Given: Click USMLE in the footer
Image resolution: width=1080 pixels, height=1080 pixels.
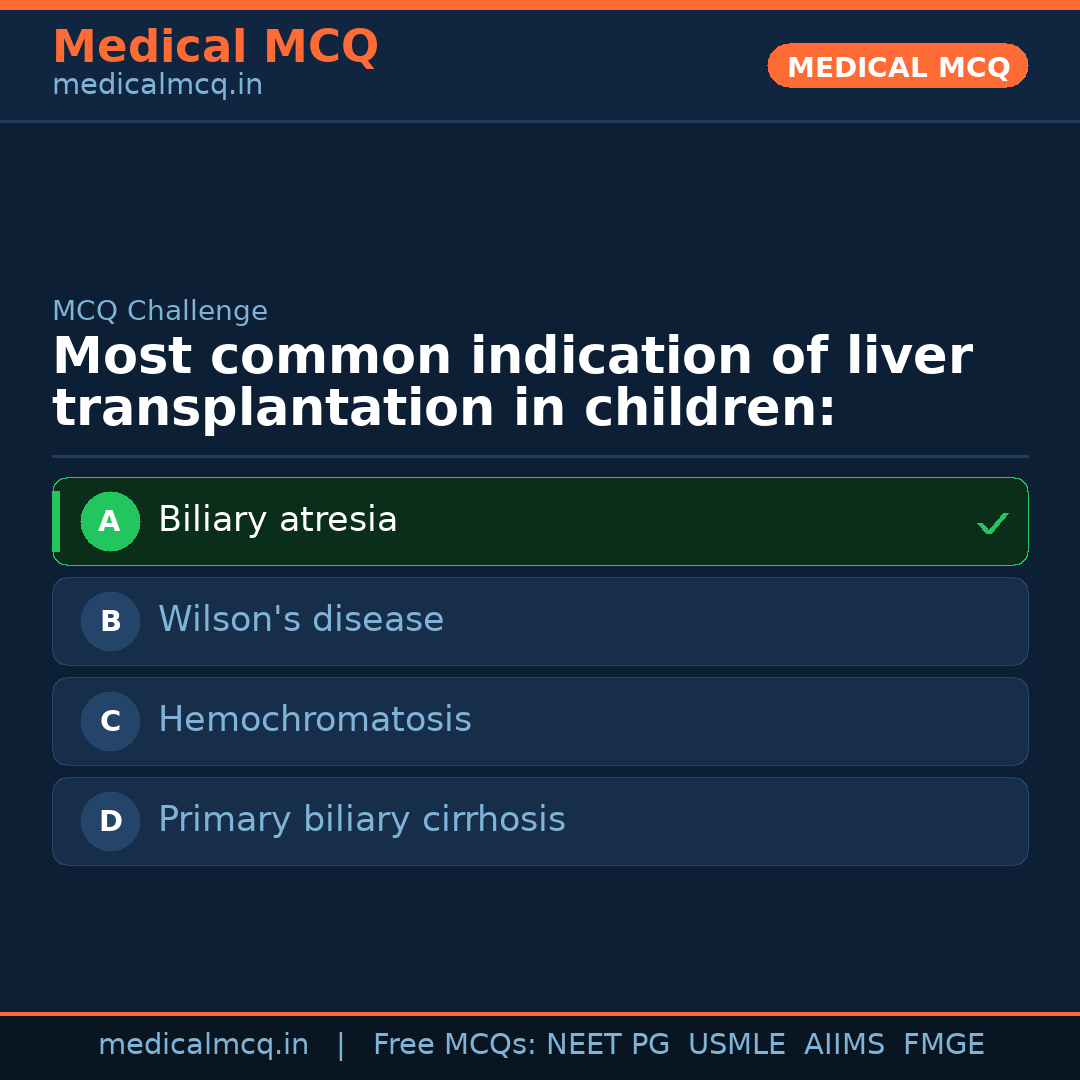Looking at the screenshot, I should (x=736, y=1045).
